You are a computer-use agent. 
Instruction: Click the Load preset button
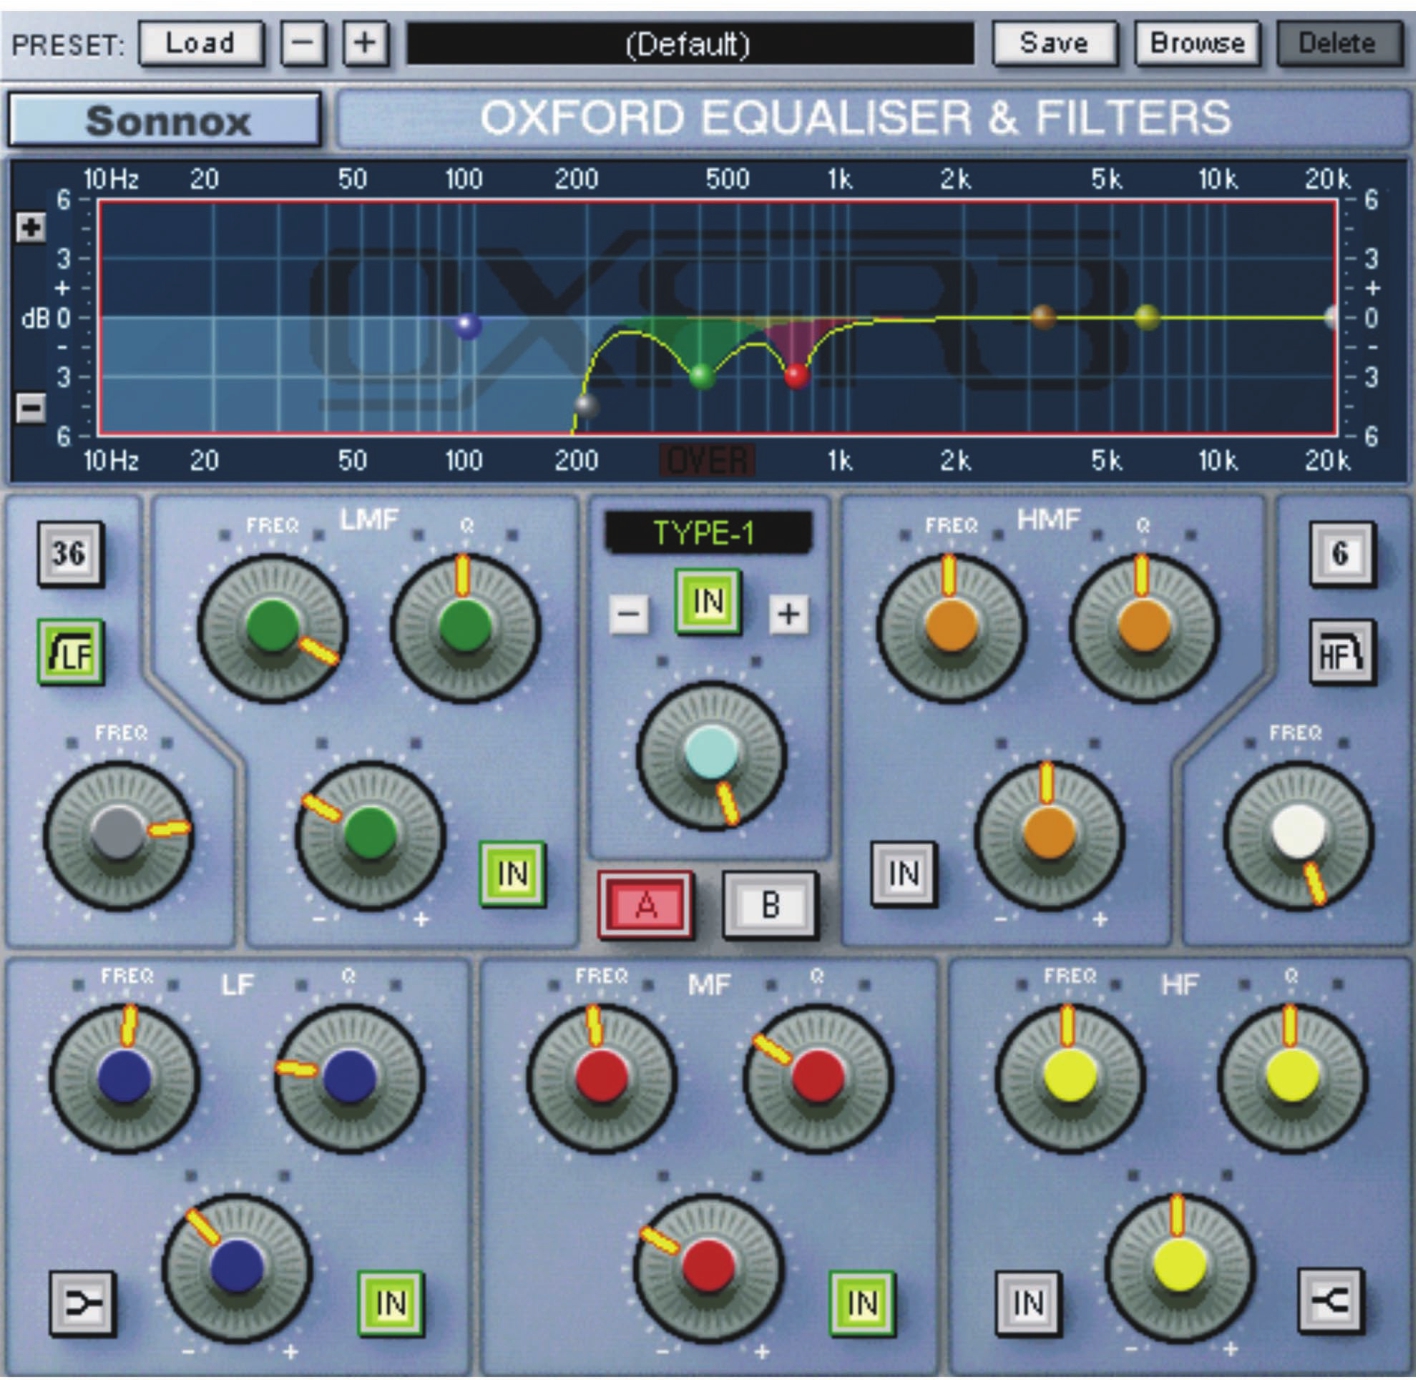[201, 44]
